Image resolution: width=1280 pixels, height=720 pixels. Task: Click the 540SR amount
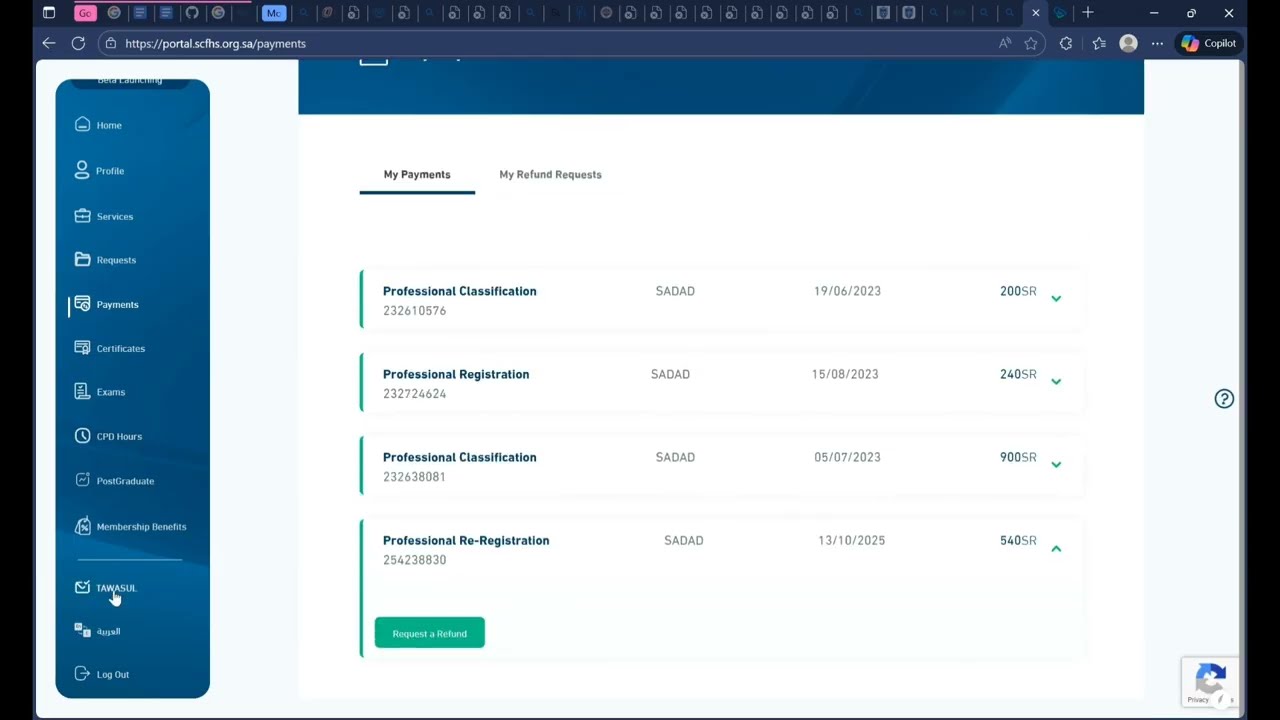[x=1018, y=540]
